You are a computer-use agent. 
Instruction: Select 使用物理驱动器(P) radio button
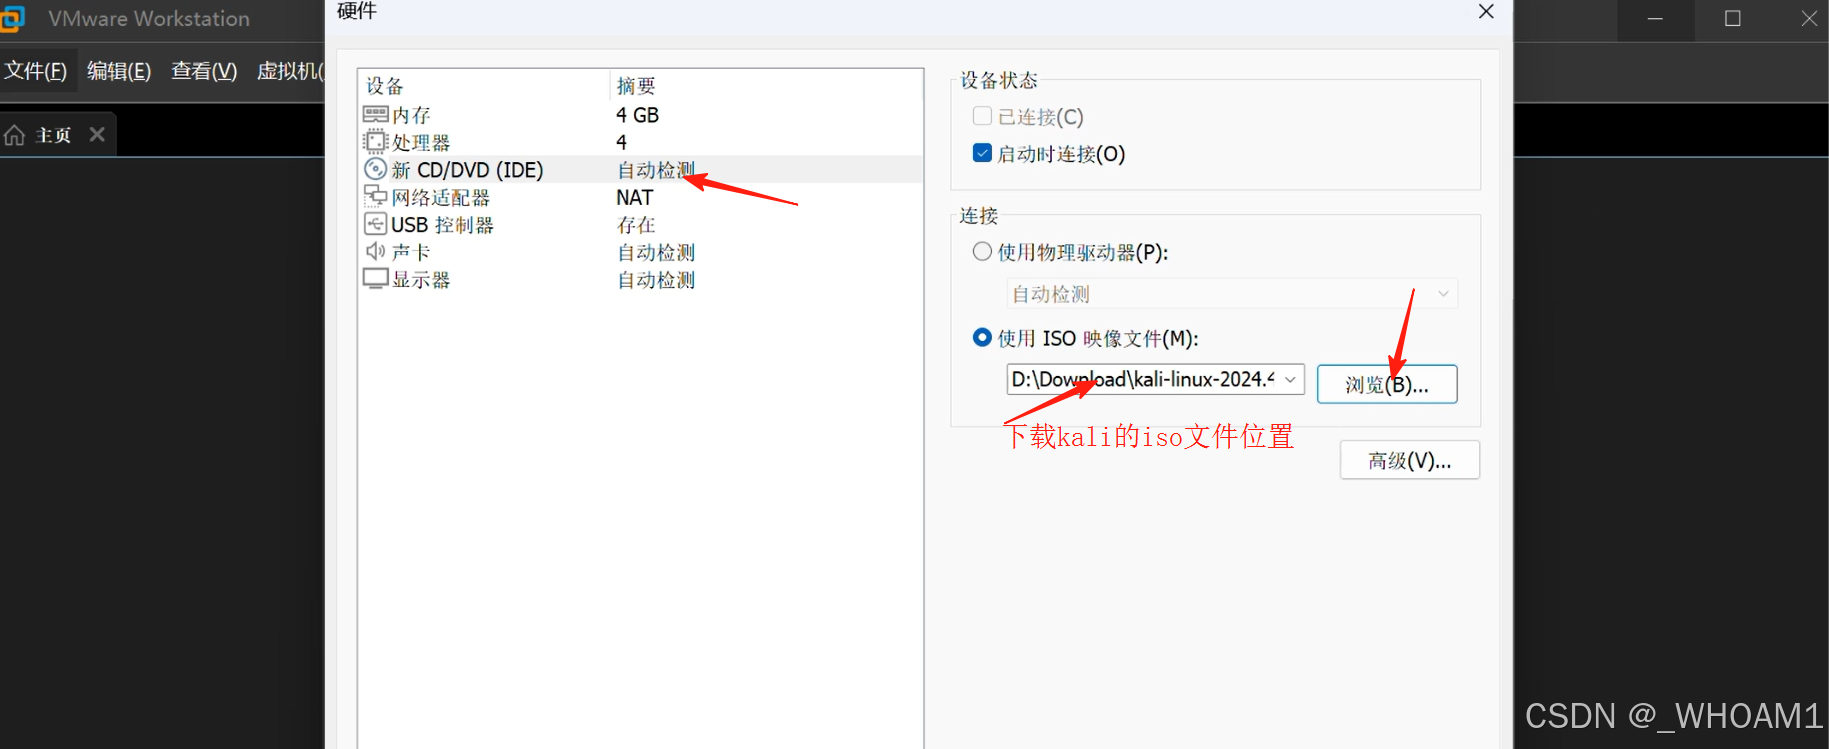[x=982, y=251]
